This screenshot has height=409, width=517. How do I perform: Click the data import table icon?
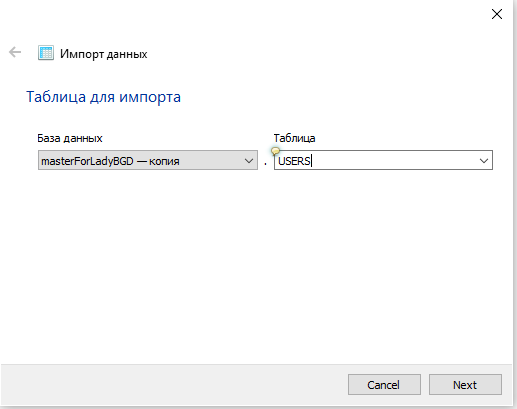click(x=46, y=53)
